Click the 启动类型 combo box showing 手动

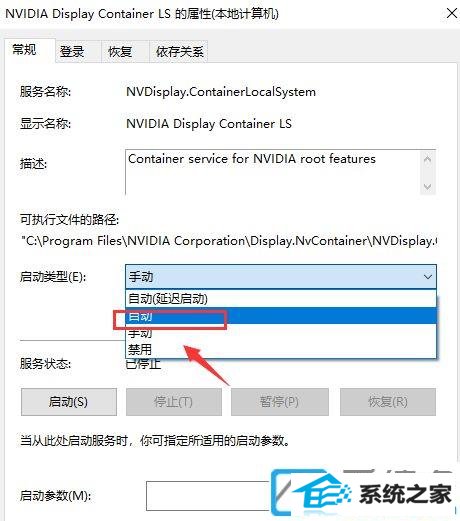click(281, 277)
